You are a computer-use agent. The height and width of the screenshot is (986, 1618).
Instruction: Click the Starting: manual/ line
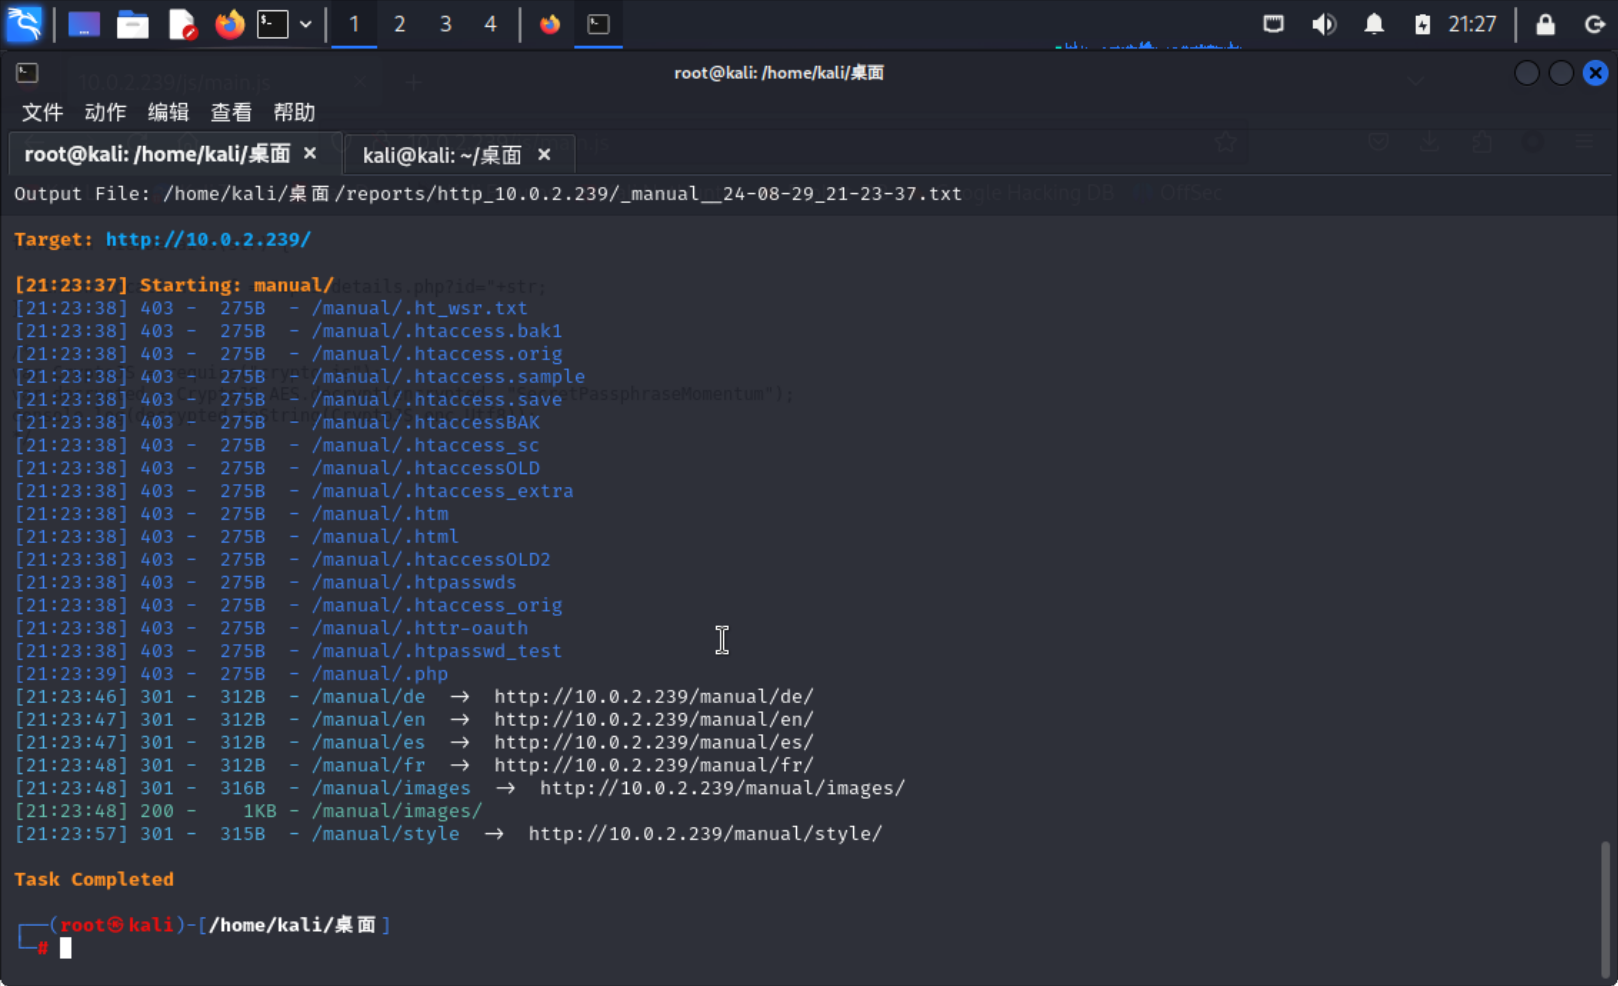click(x=174, y=285)
